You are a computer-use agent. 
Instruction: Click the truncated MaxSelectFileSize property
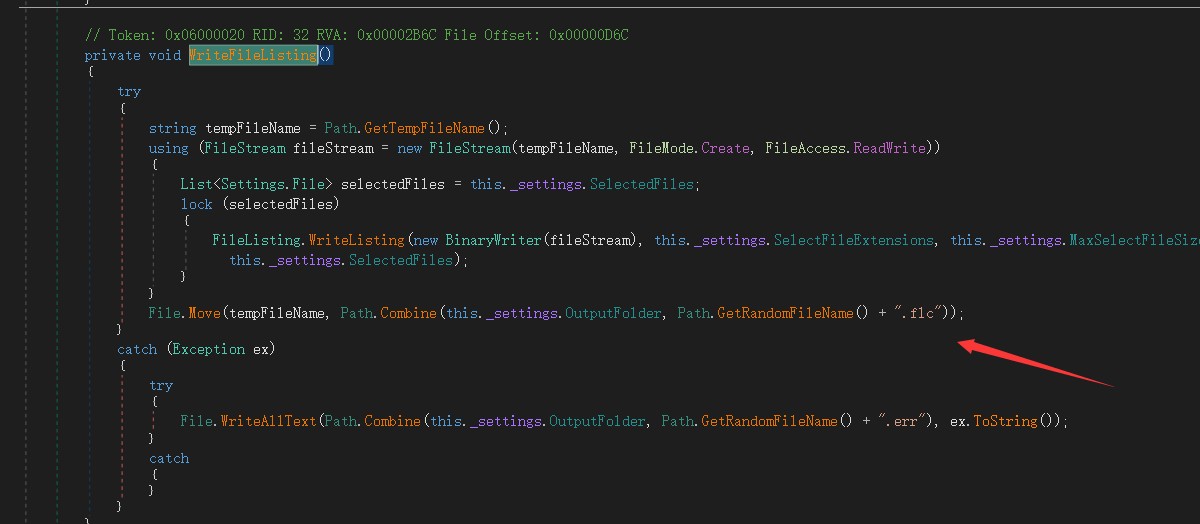click(x=1134, y=240)
